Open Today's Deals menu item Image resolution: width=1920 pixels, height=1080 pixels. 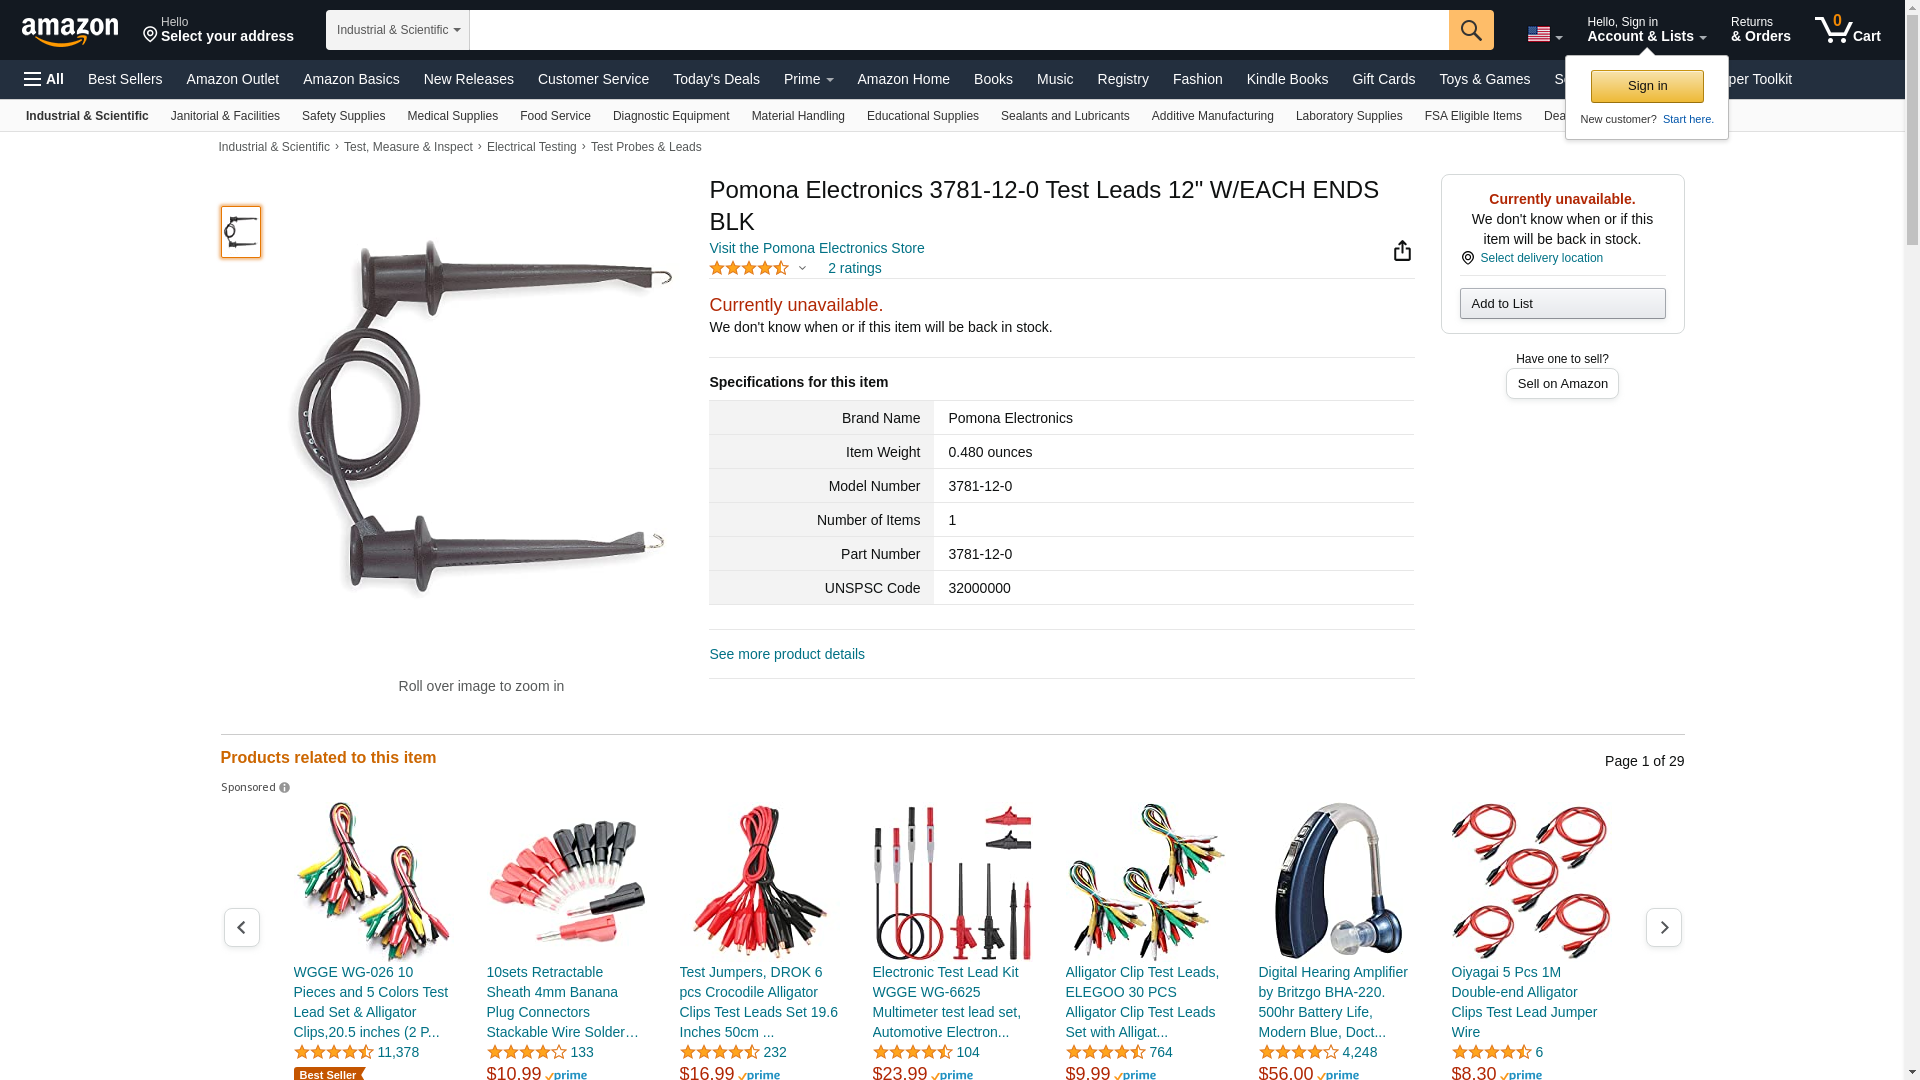coord(716,79)
